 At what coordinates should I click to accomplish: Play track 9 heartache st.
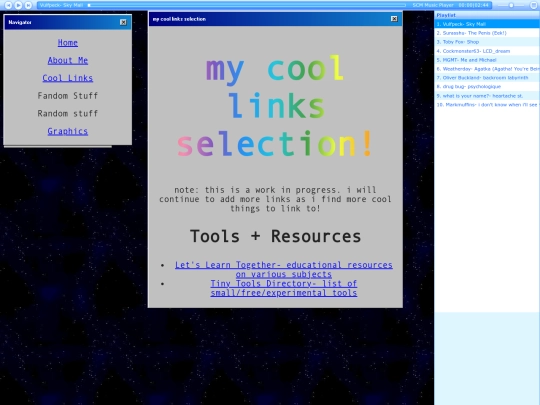click(487, 96)
